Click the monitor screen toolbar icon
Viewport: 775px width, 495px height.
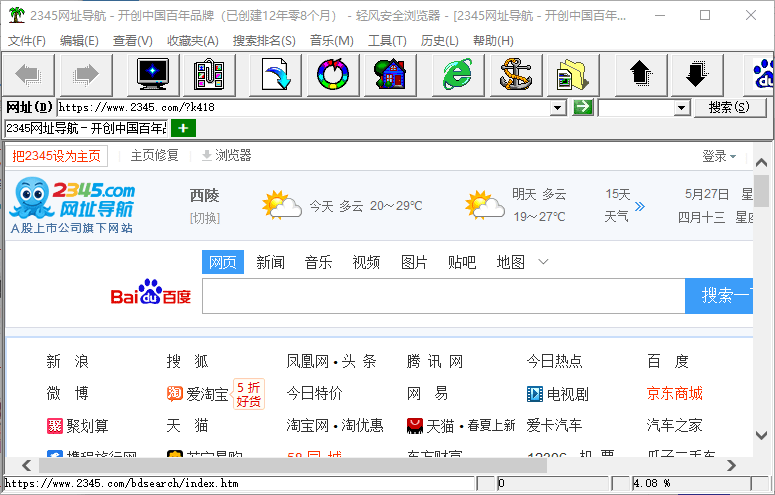coord(153,74)
